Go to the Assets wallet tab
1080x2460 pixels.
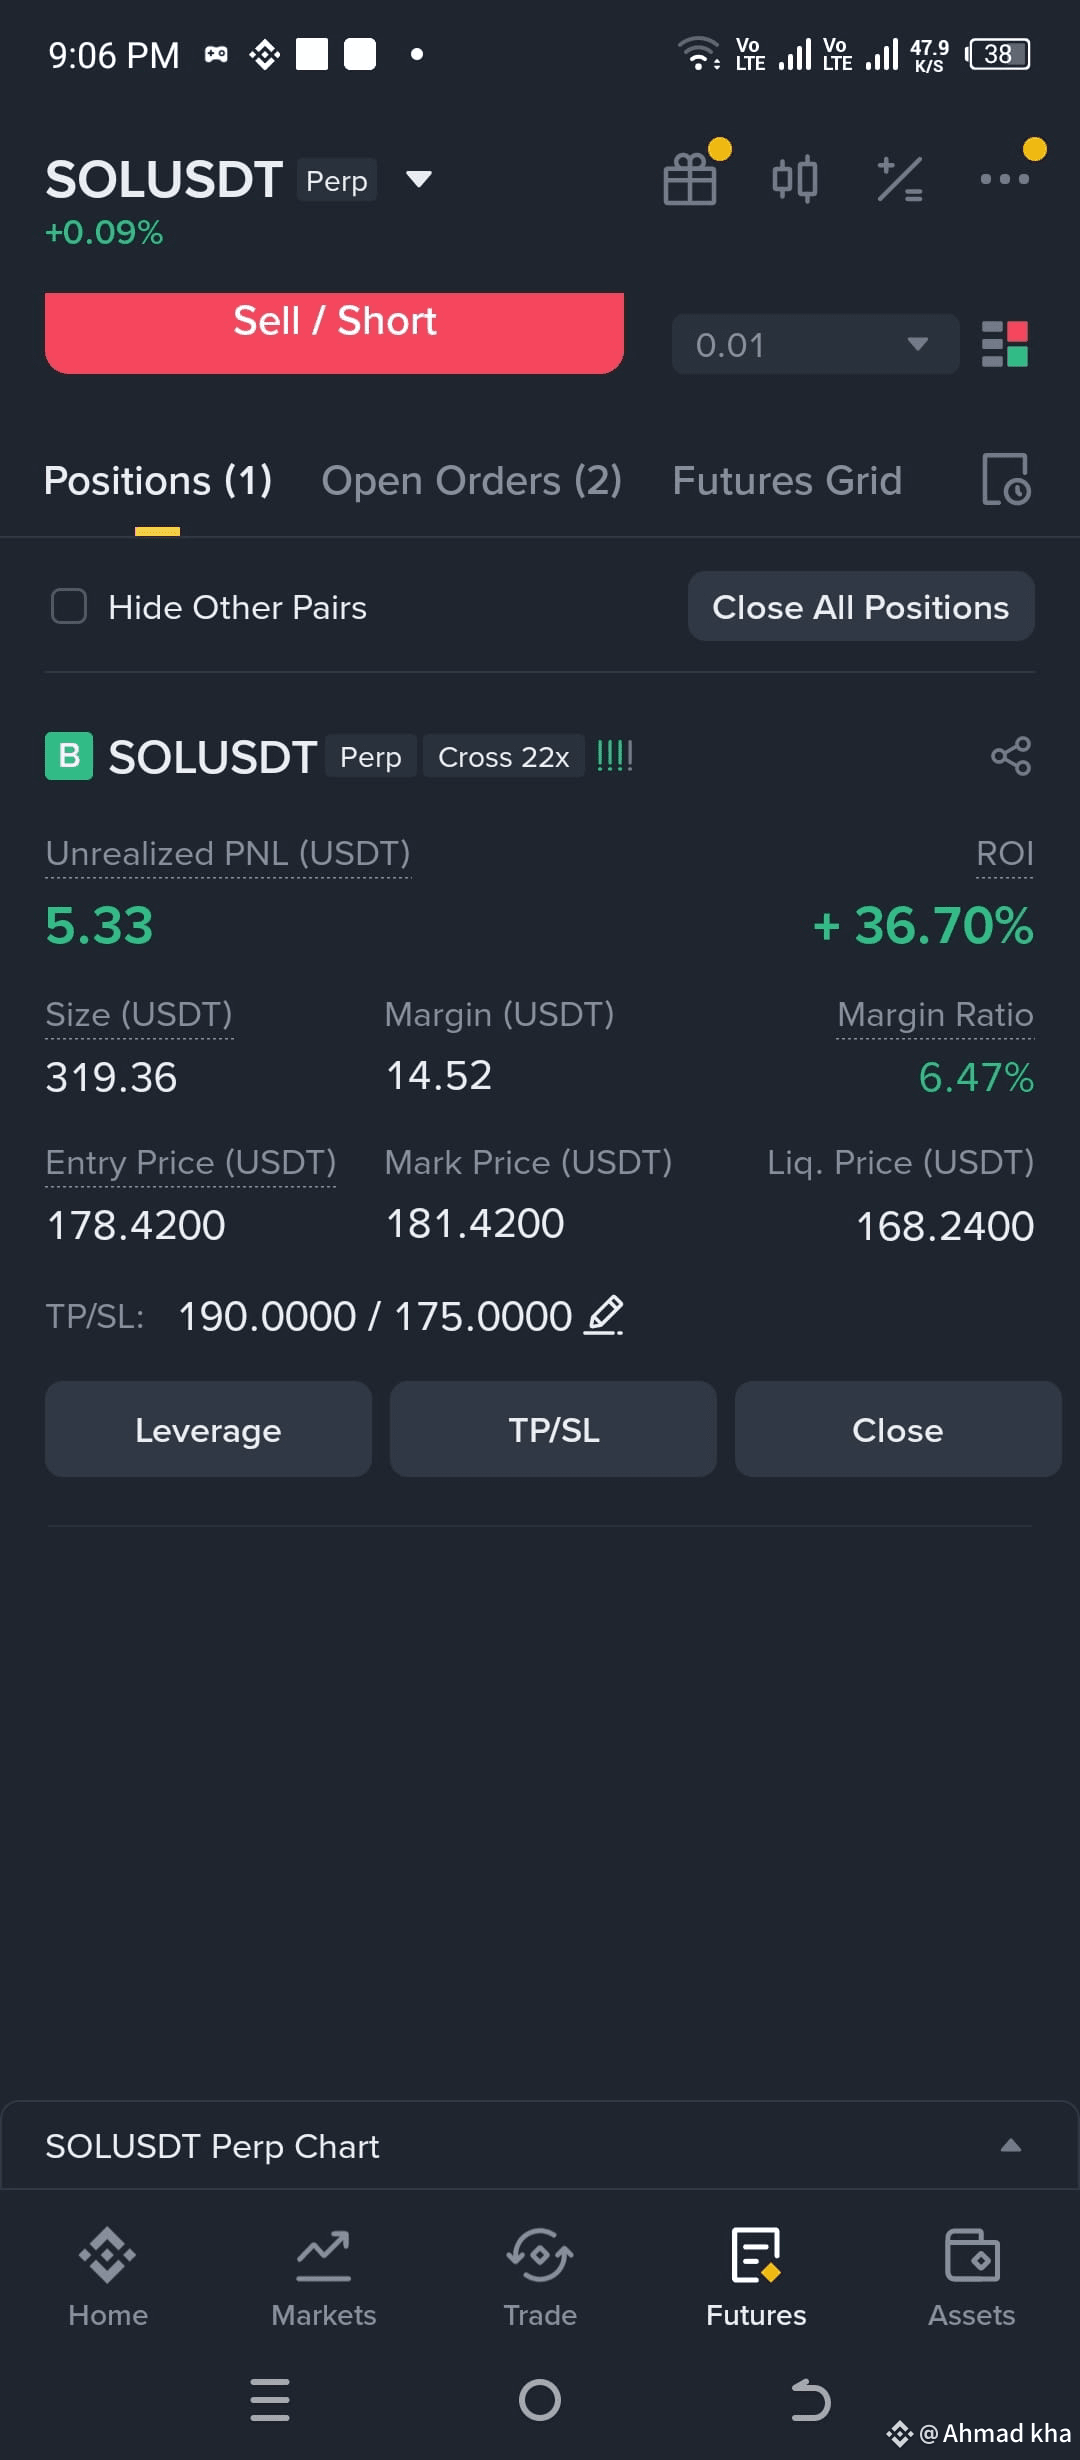(972, 2277)
